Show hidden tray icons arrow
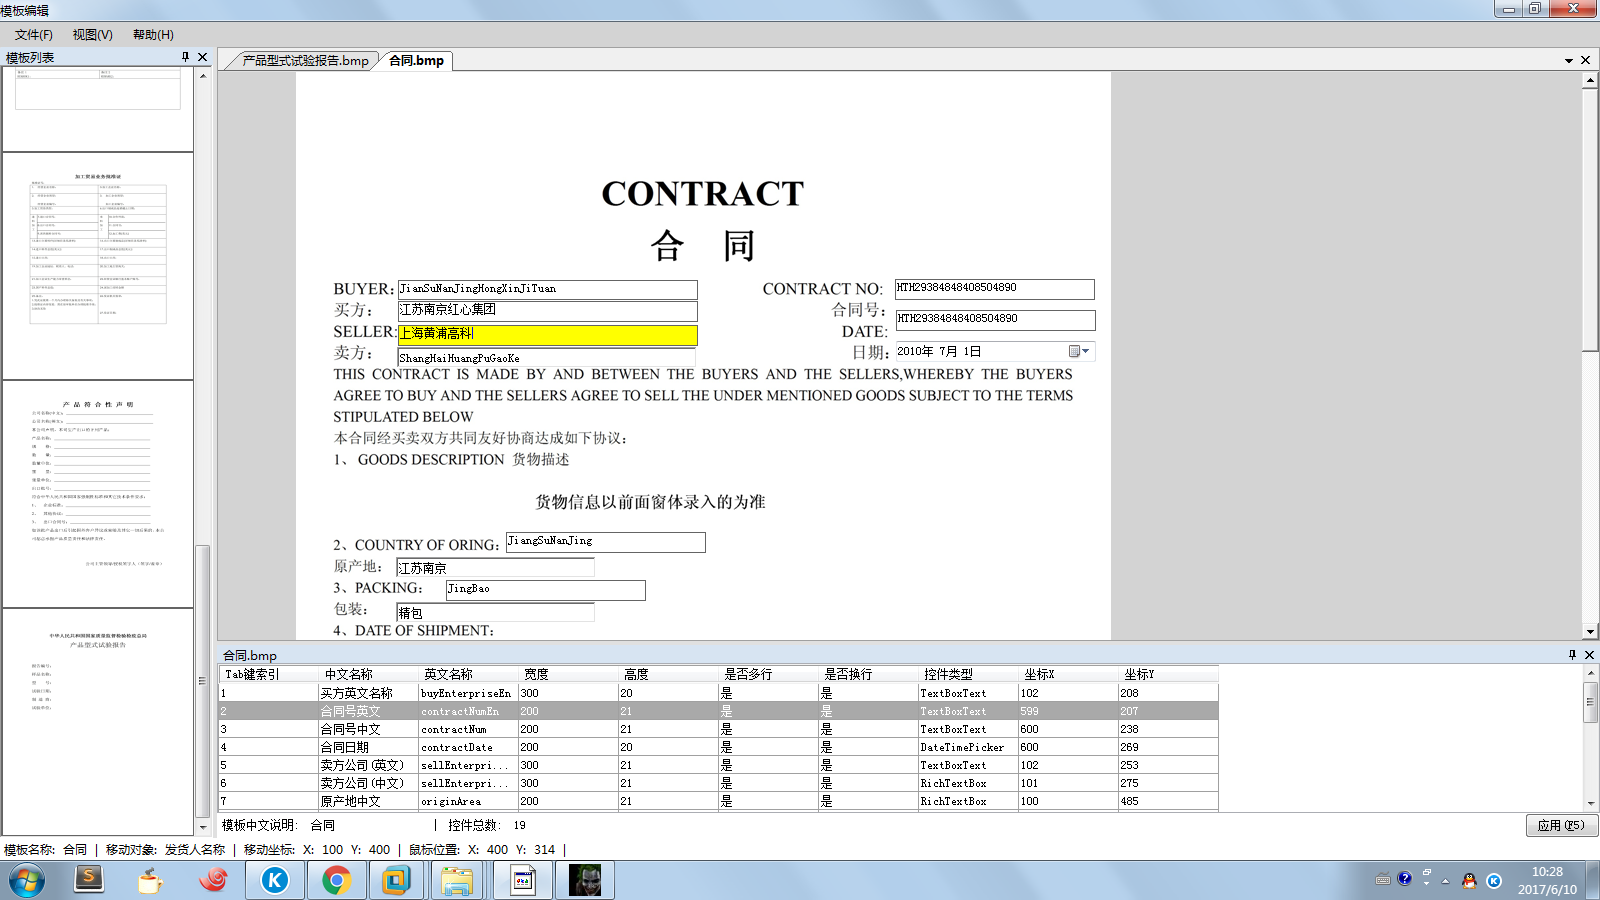Image resolution: width=1600 pixels, height=900 pixels. coord(1445,881)
